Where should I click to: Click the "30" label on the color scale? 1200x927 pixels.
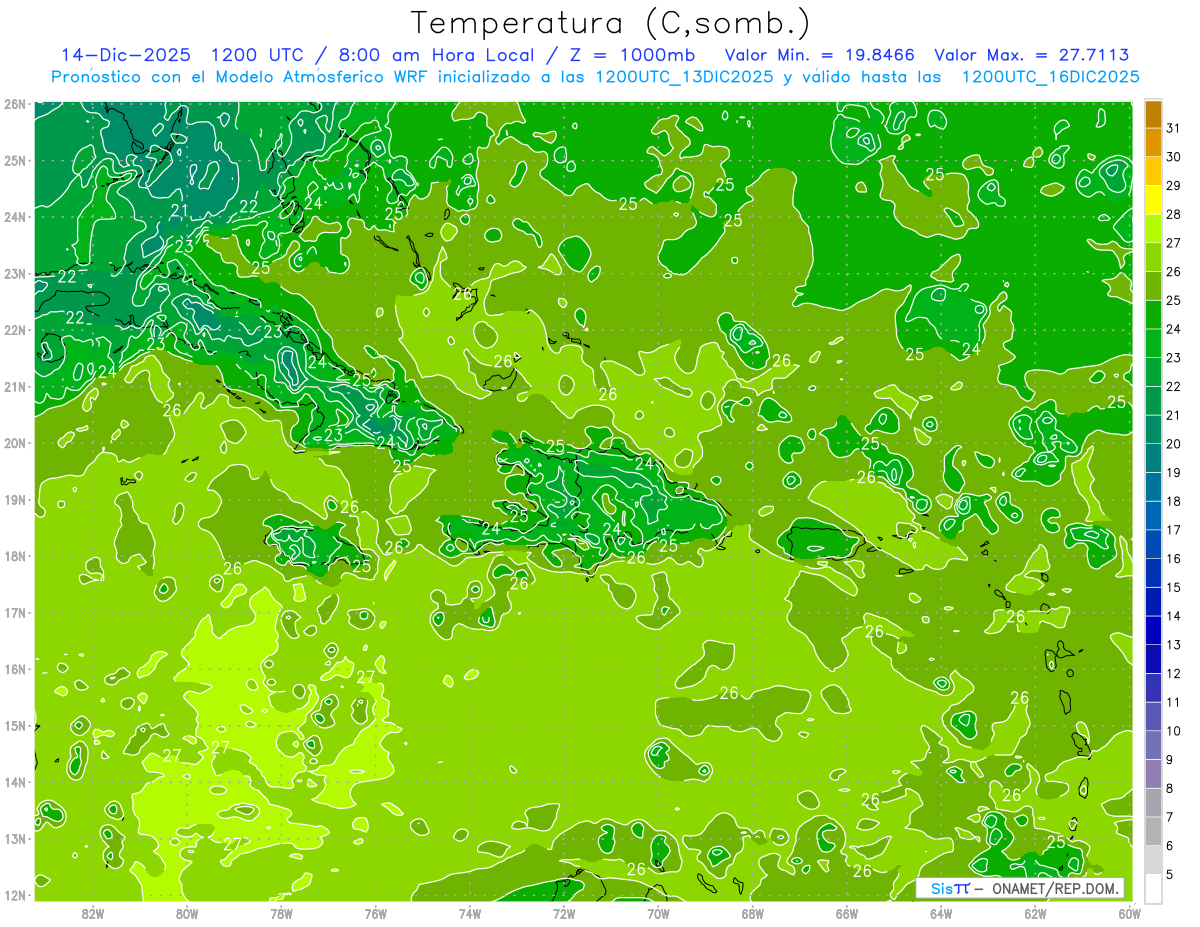pos(1173,157)
